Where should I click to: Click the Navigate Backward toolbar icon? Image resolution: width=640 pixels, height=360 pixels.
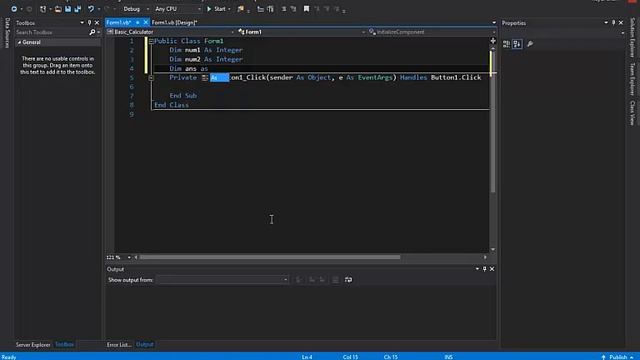(x=14, y=9)
